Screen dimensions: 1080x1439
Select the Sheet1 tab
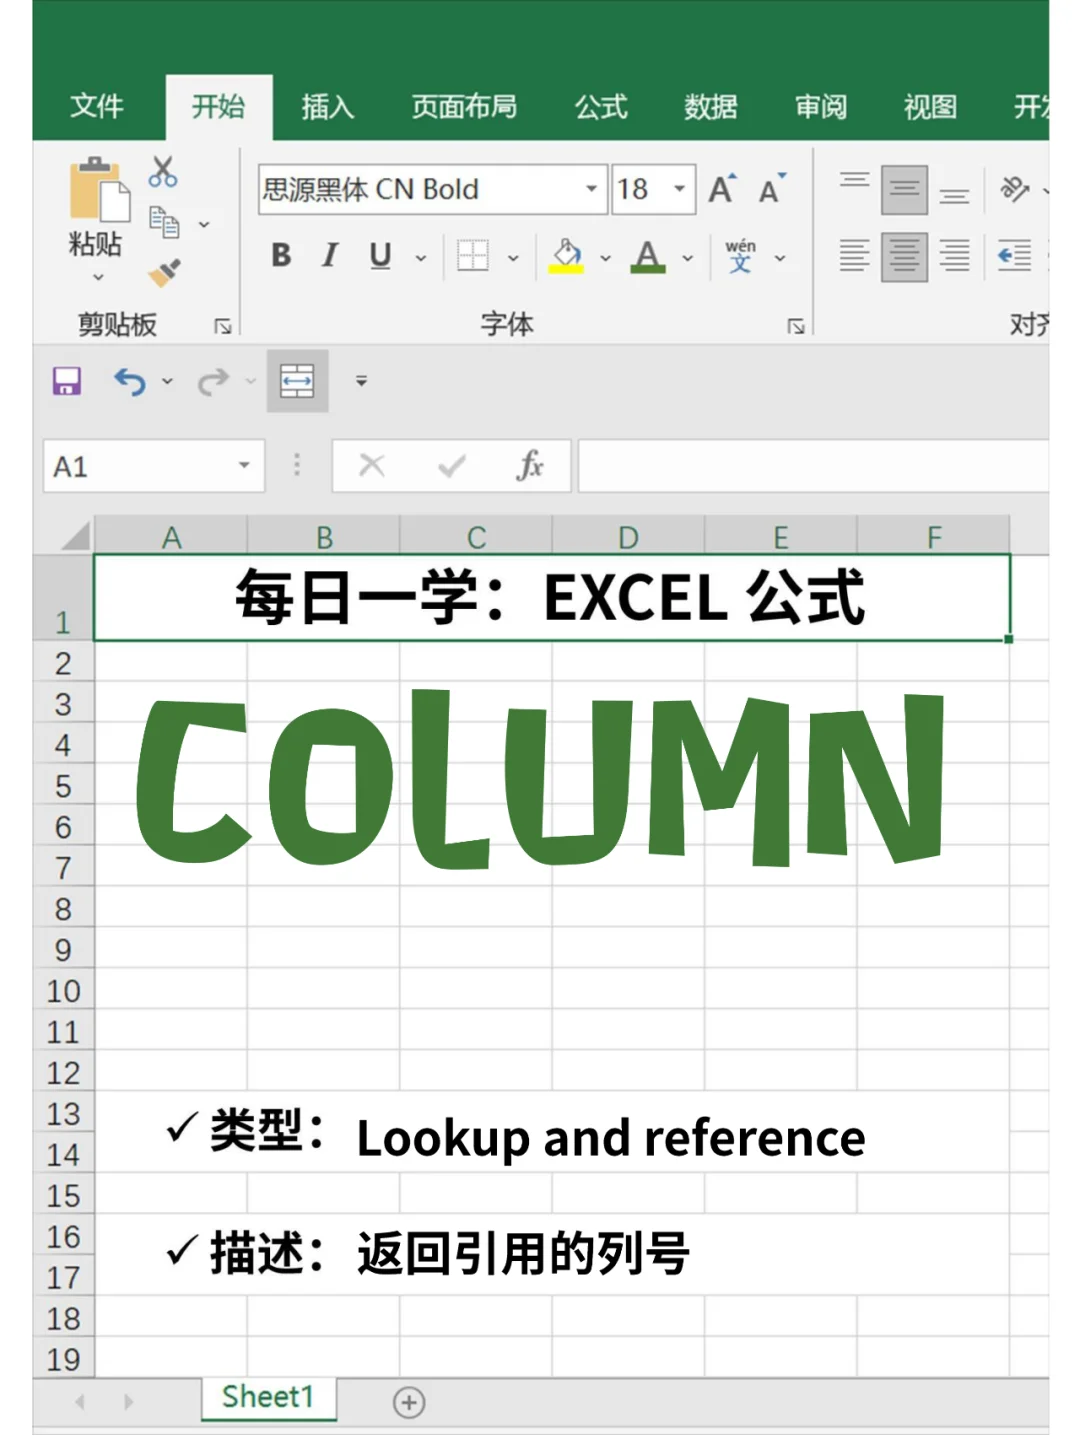[x=268, y=1397]
